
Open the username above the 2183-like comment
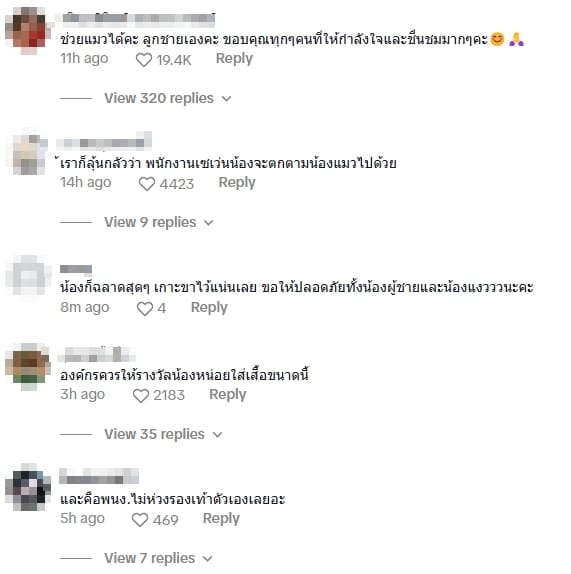[x=97, y=354]
